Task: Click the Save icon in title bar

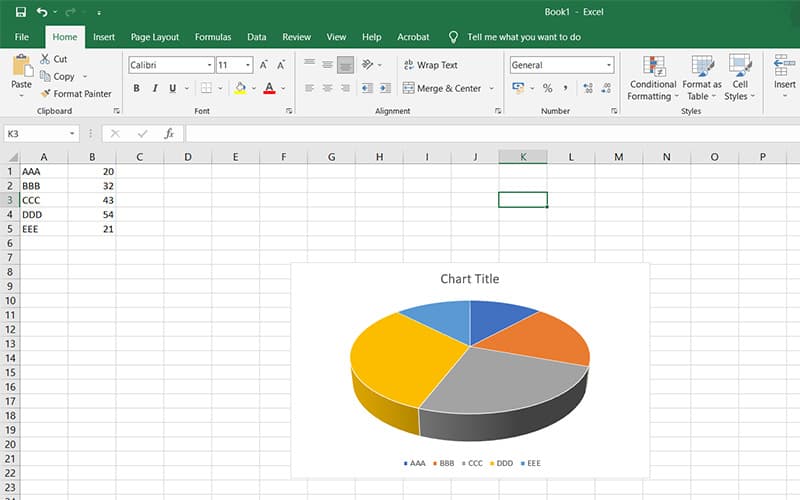Action: point(20,12)
